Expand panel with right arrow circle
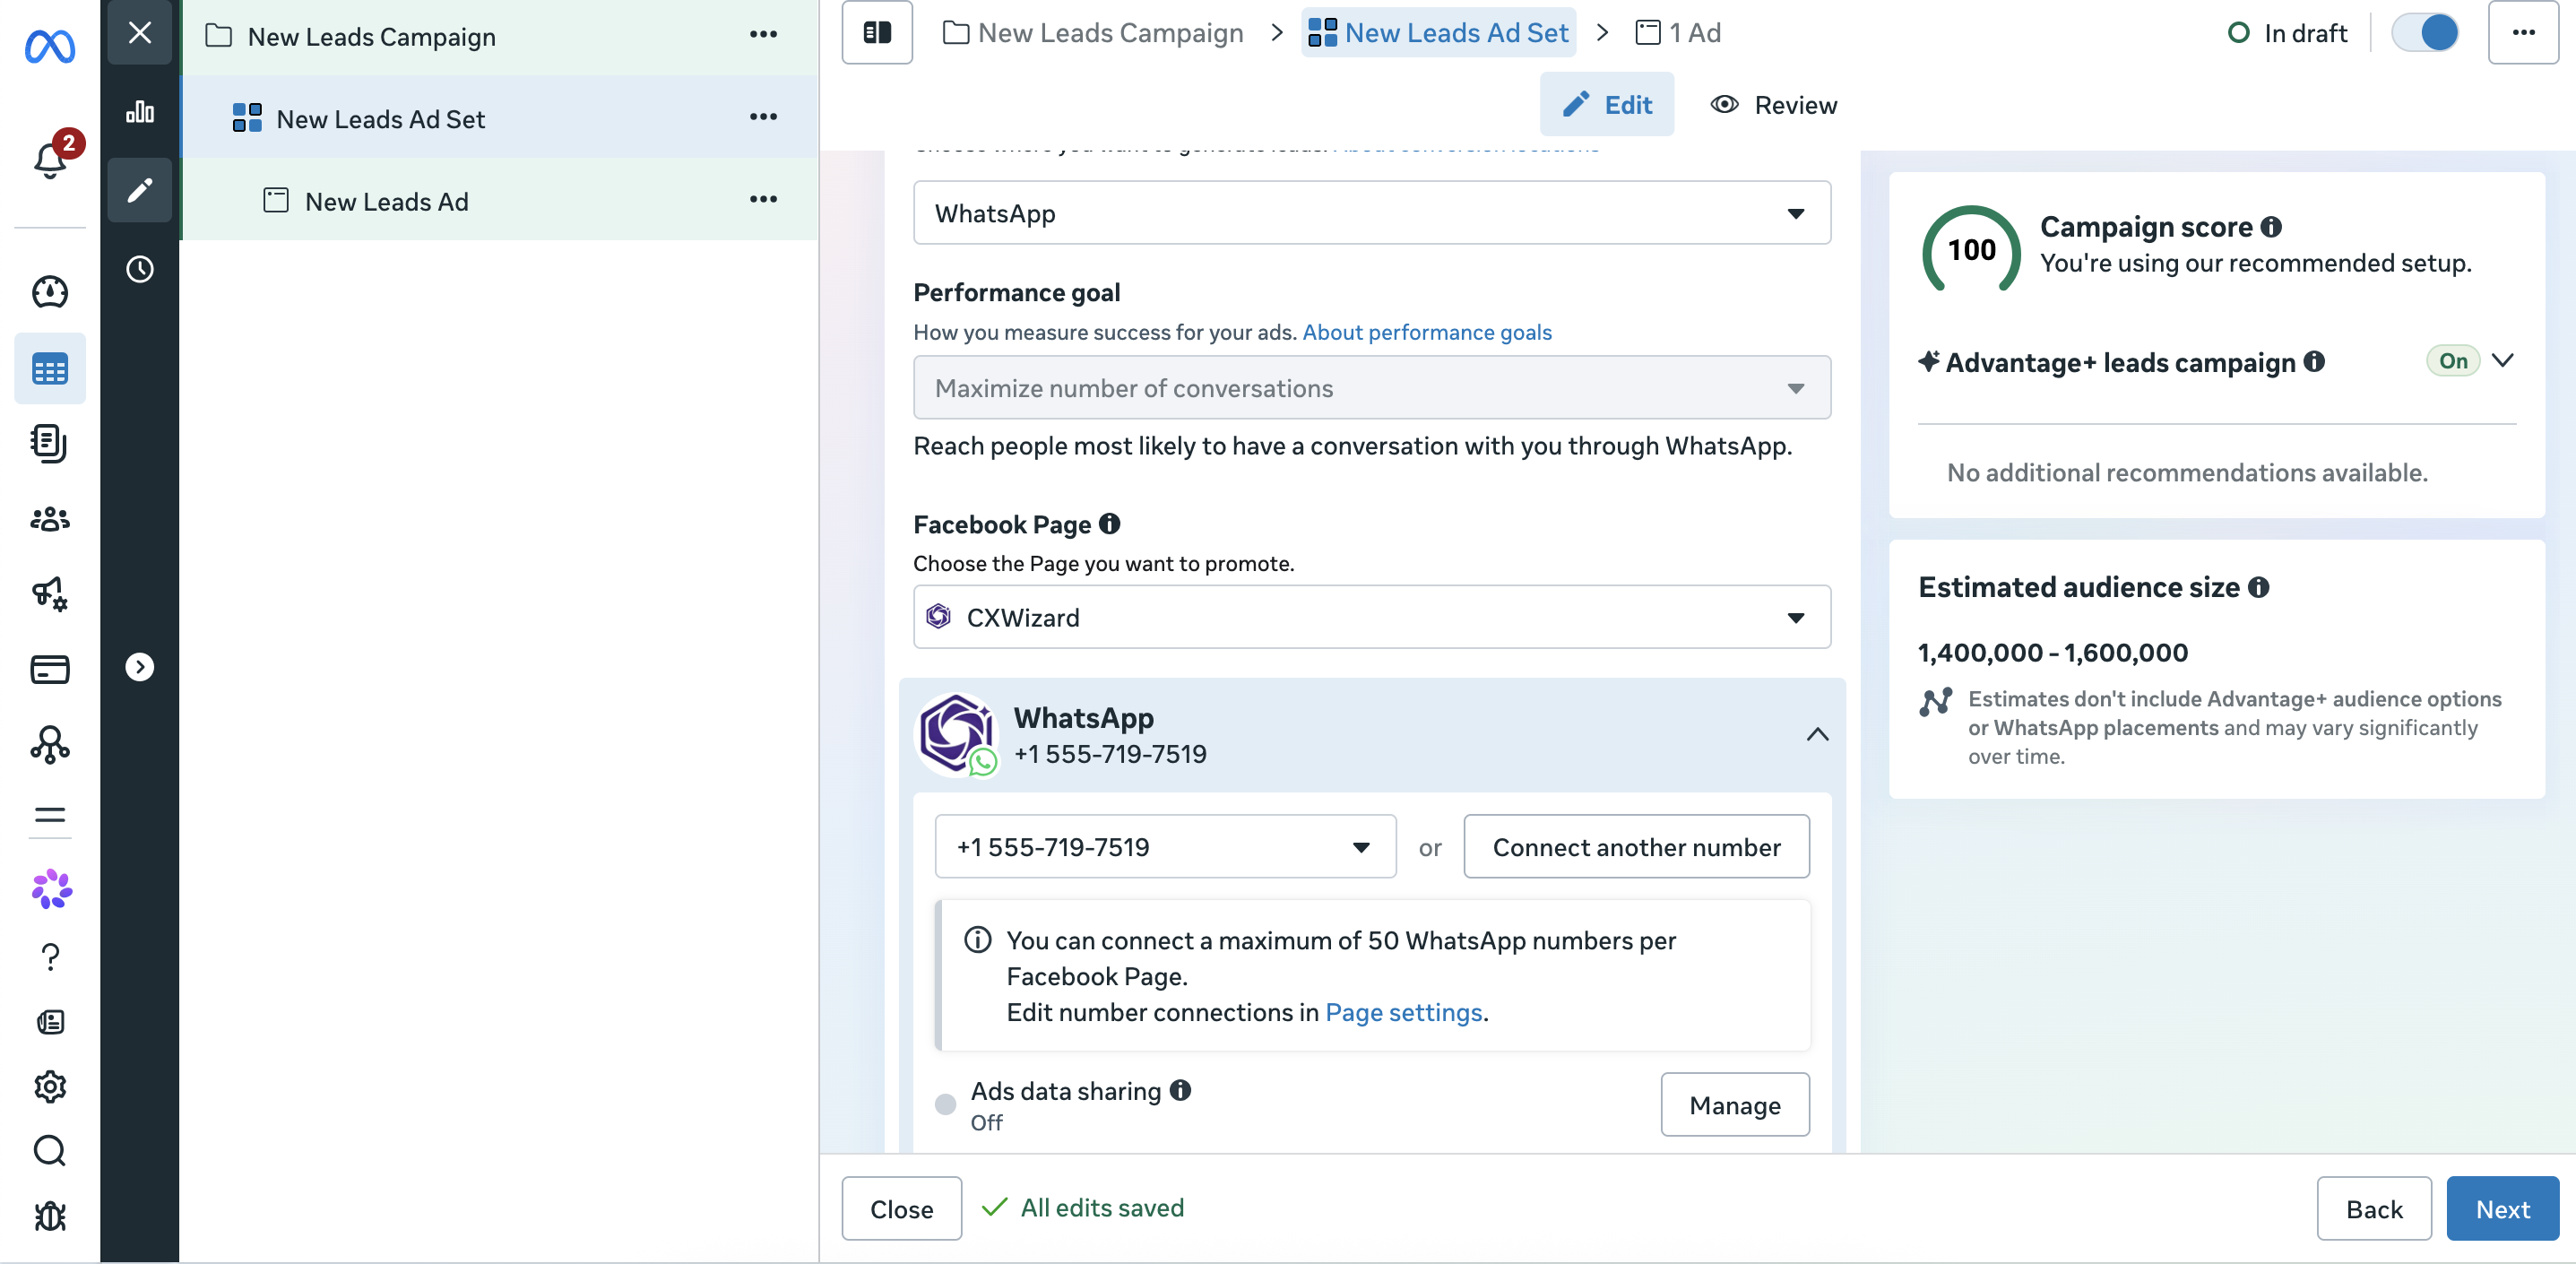The width and height of the screenshot is (2576, 1264). pyautogui.click(x=140, y=667)
